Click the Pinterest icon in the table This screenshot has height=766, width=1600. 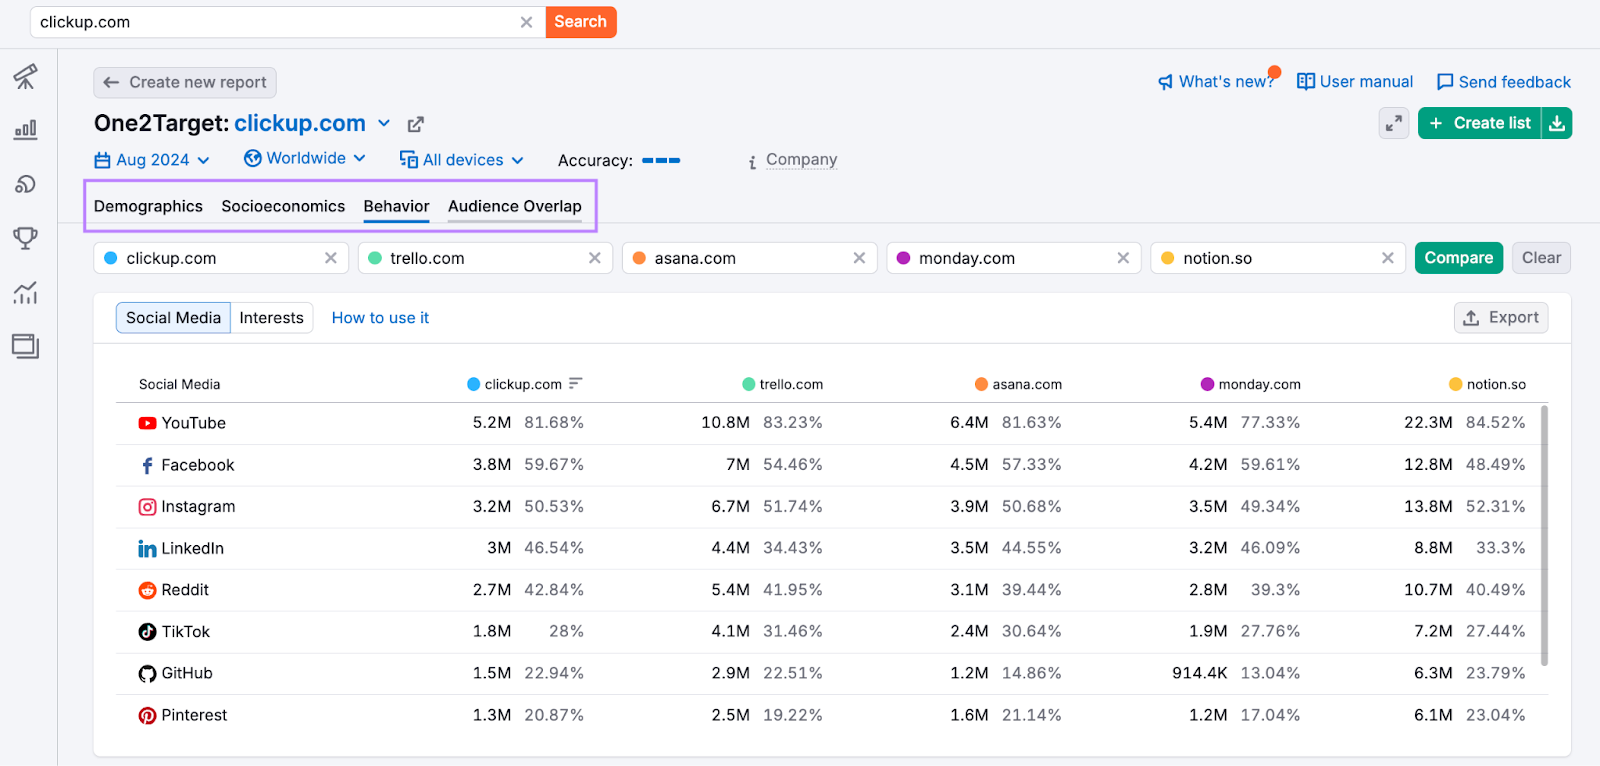click(x=147, y=716)
